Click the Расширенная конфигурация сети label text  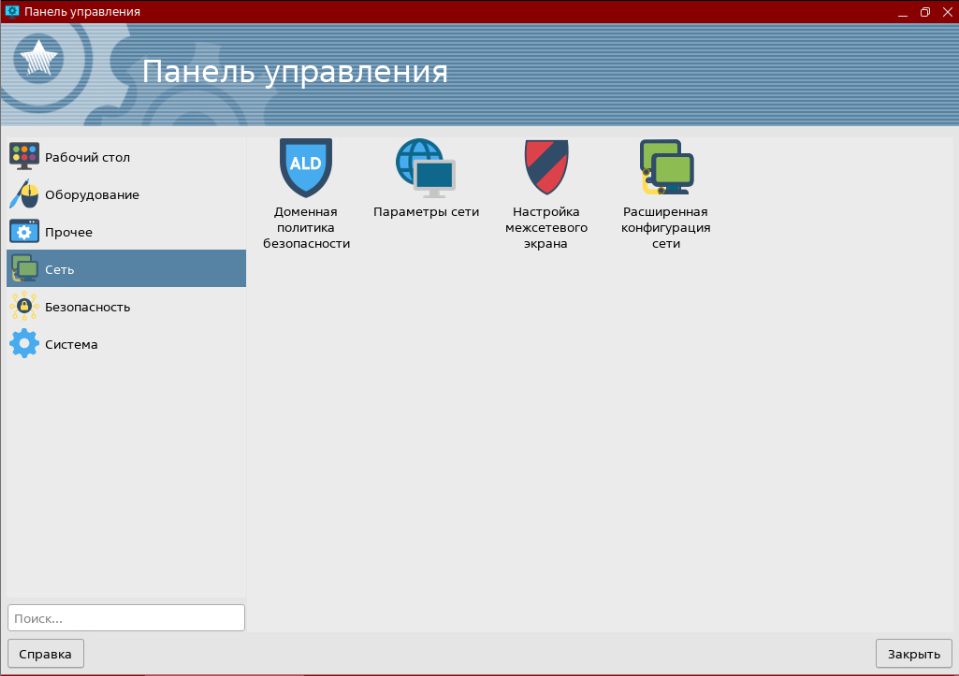click(x=666, y=228)
